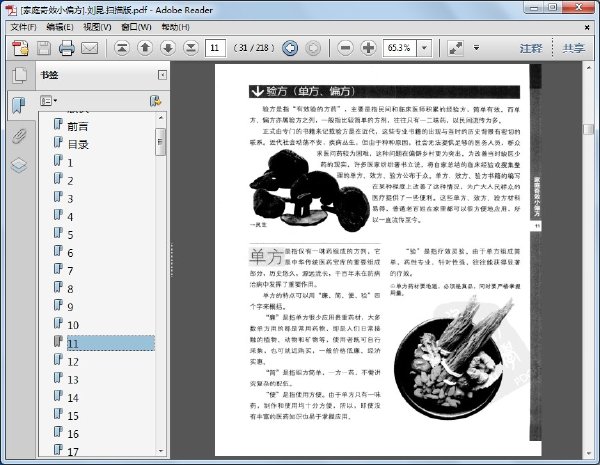
Task: Go to the previous page with the up arrow
Action: click(145, 48)
